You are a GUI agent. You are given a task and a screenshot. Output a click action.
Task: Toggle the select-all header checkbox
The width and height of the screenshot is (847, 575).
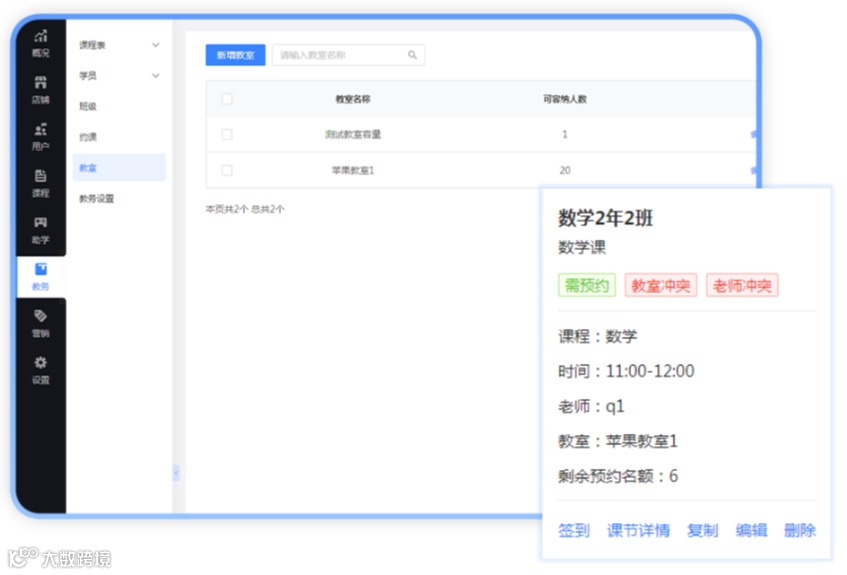(x=227, y=99)
